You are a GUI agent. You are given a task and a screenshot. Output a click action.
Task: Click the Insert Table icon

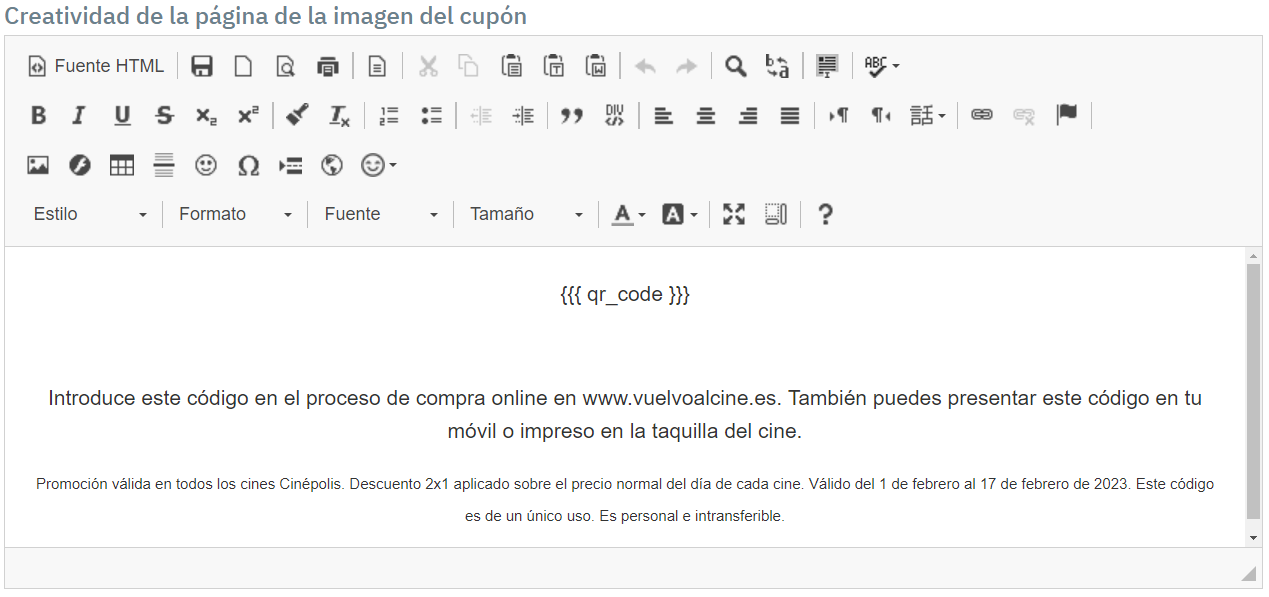coord(122,165)
